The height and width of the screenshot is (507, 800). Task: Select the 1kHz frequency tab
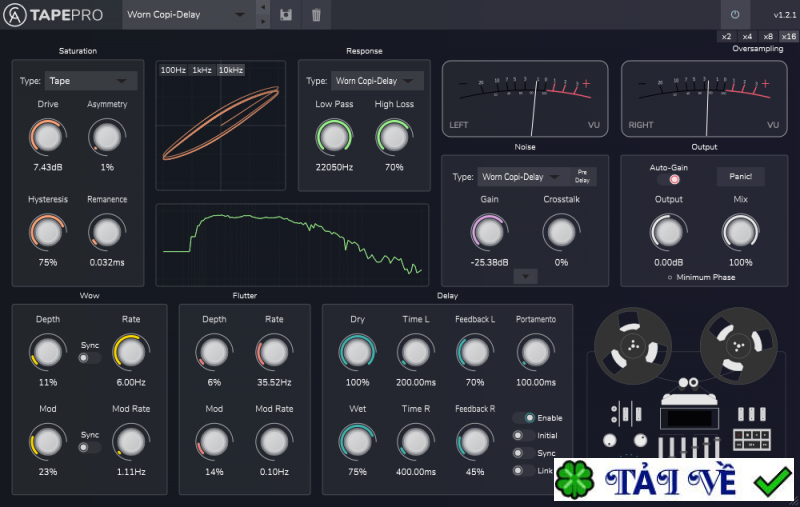201,70
